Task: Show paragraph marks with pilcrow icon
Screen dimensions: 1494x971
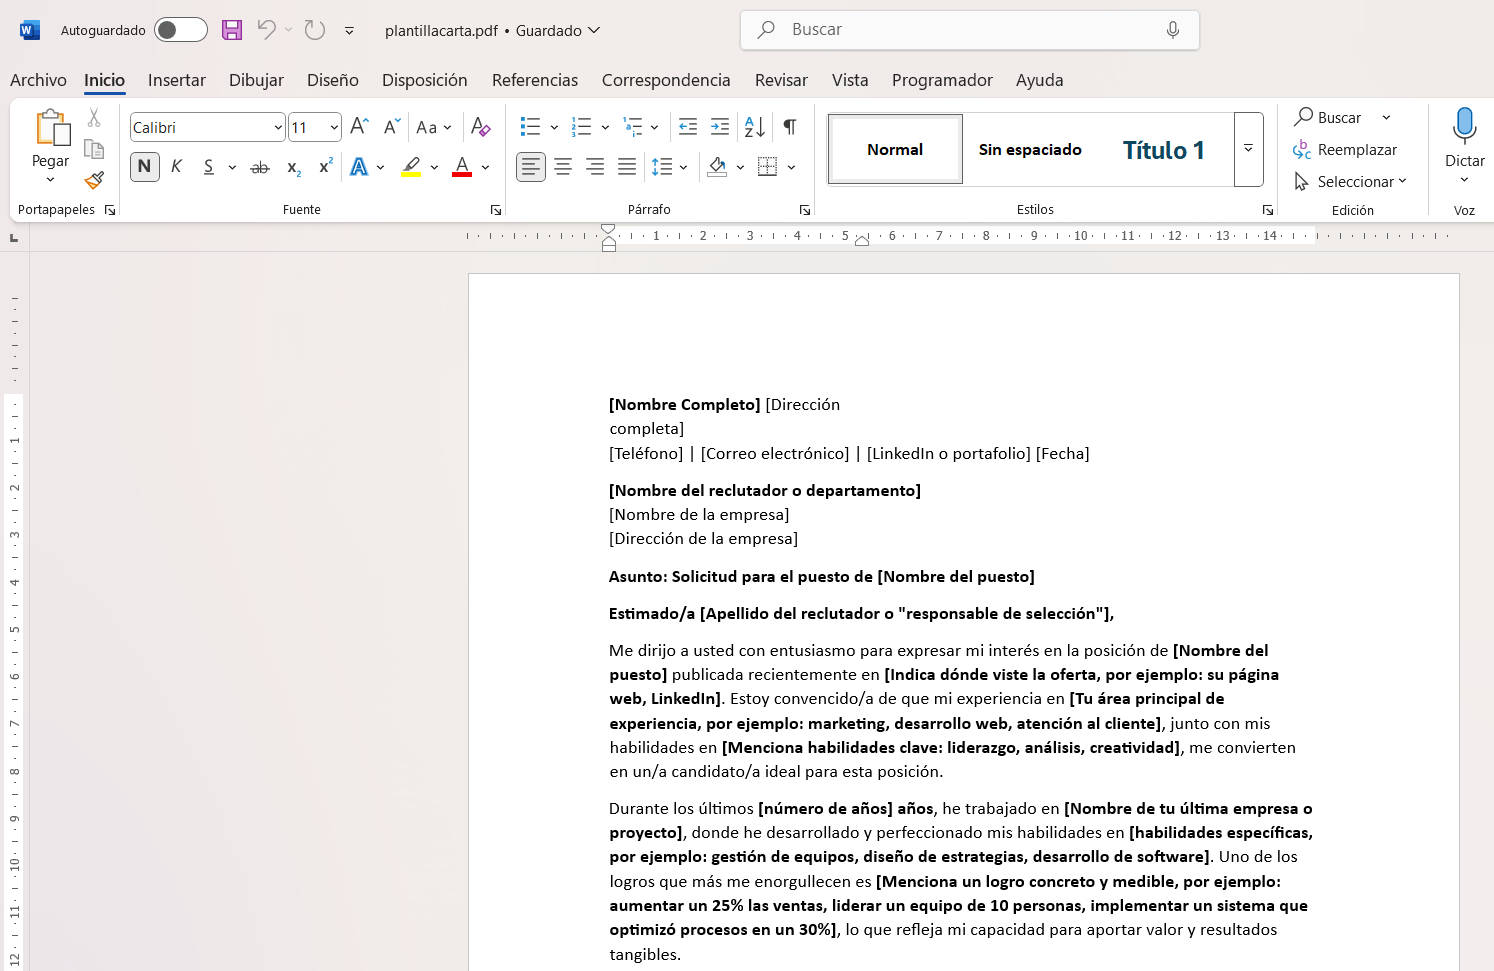Action: coord(790,127)
